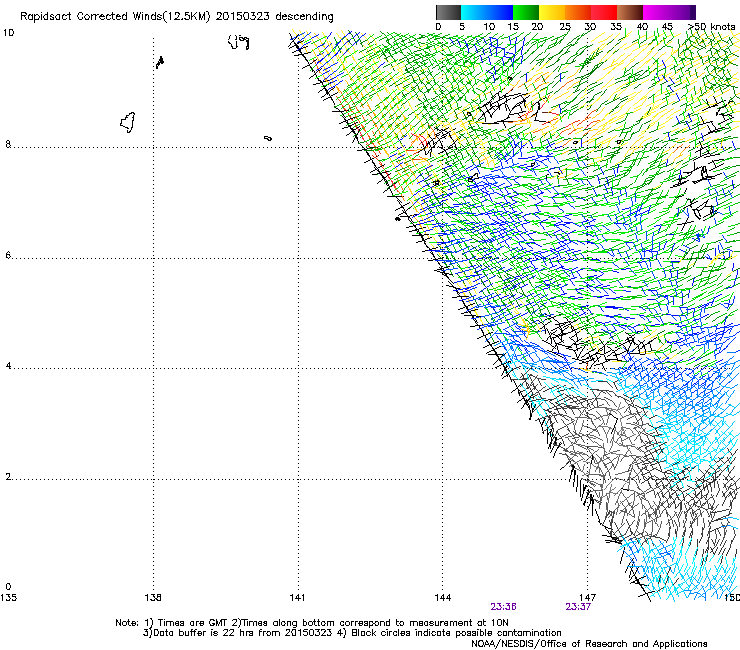
Task: Click the dark purple 45-50 knots swatch
Action: 682,12
